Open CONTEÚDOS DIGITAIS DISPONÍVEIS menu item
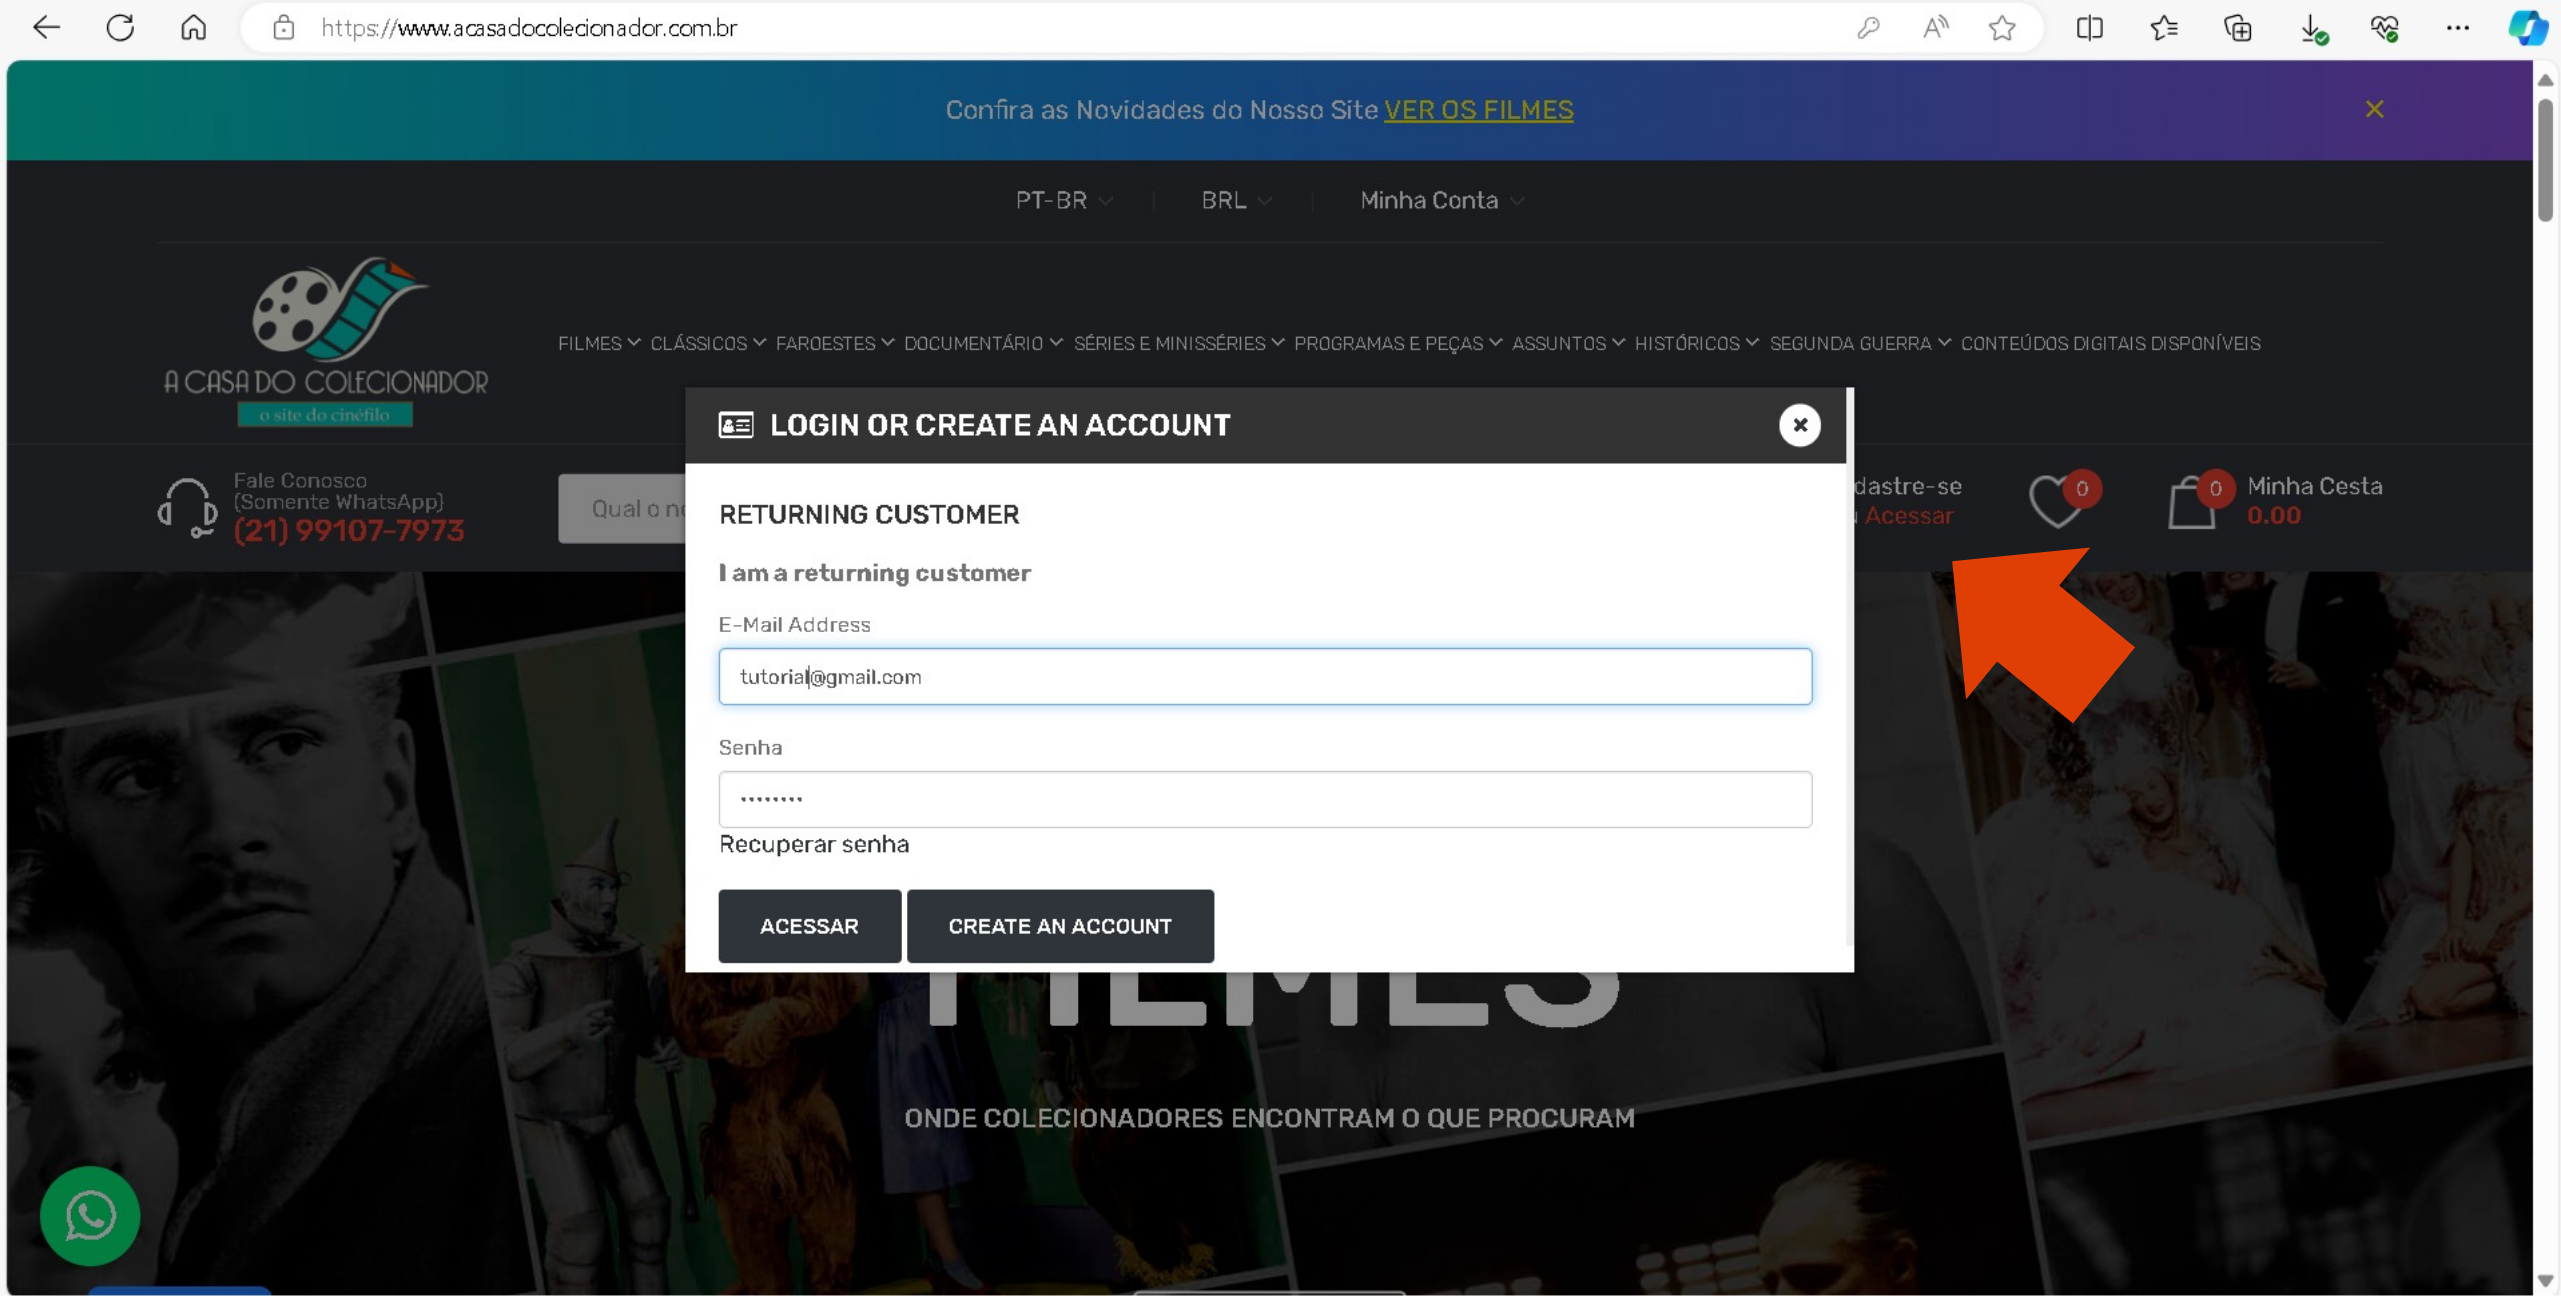Image resolution: width=2561 pixels, height=1296 pixels. [x=2110, y=343]
